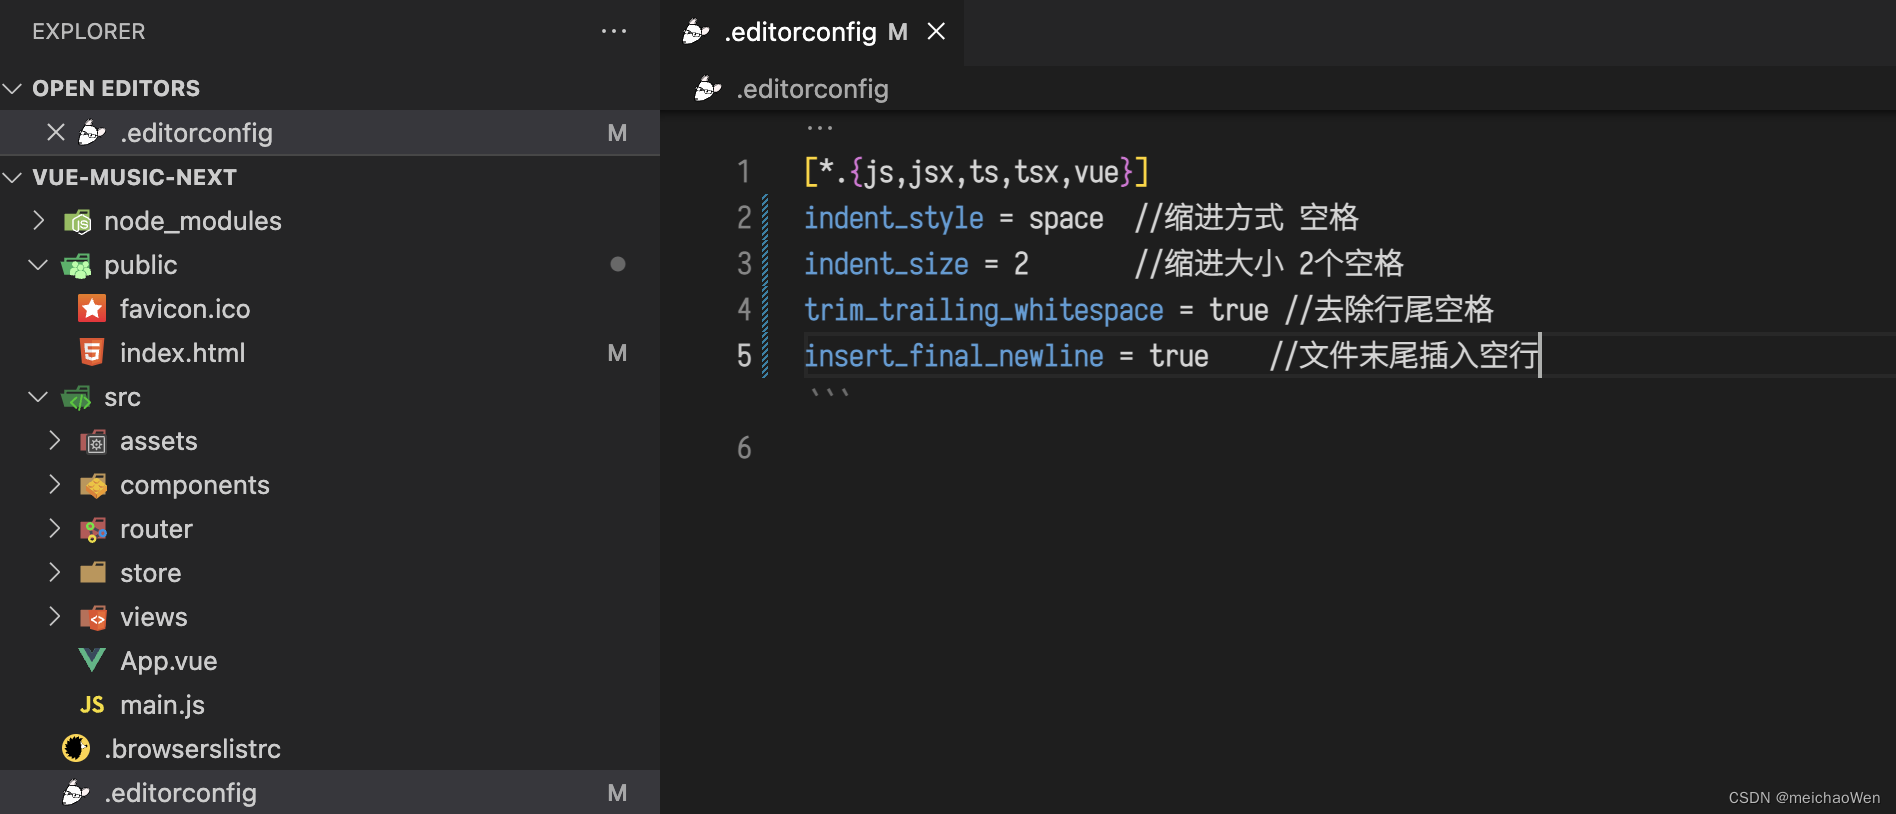Close .editorconfig in Open Editors list
The height and width of the screenshot is (814, 1896).
click(56, 132)
